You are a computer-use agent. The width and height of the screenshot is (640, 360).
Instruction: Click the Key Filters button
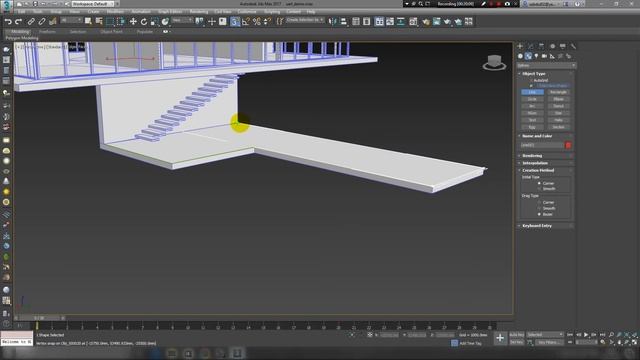tap(549, 342)
